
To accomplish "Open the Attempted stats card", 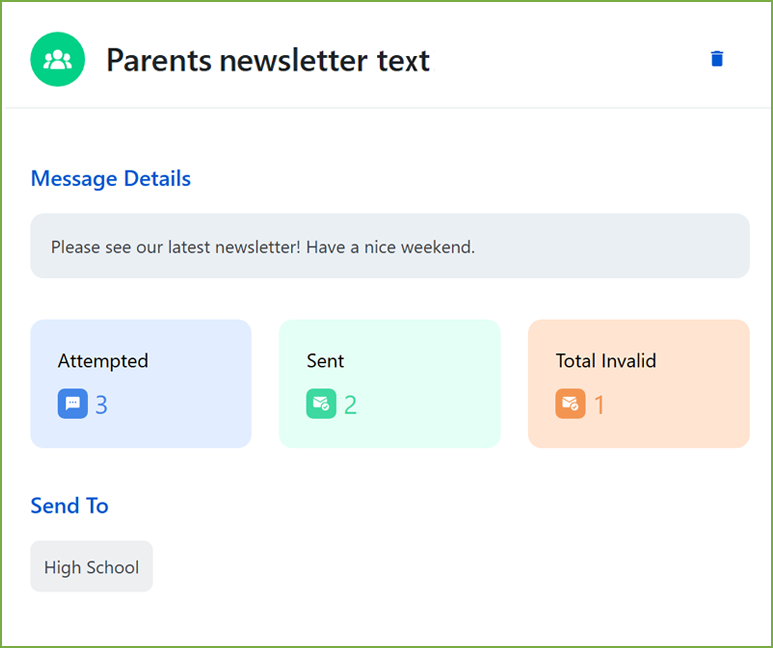I will click(x=141, y=384).
